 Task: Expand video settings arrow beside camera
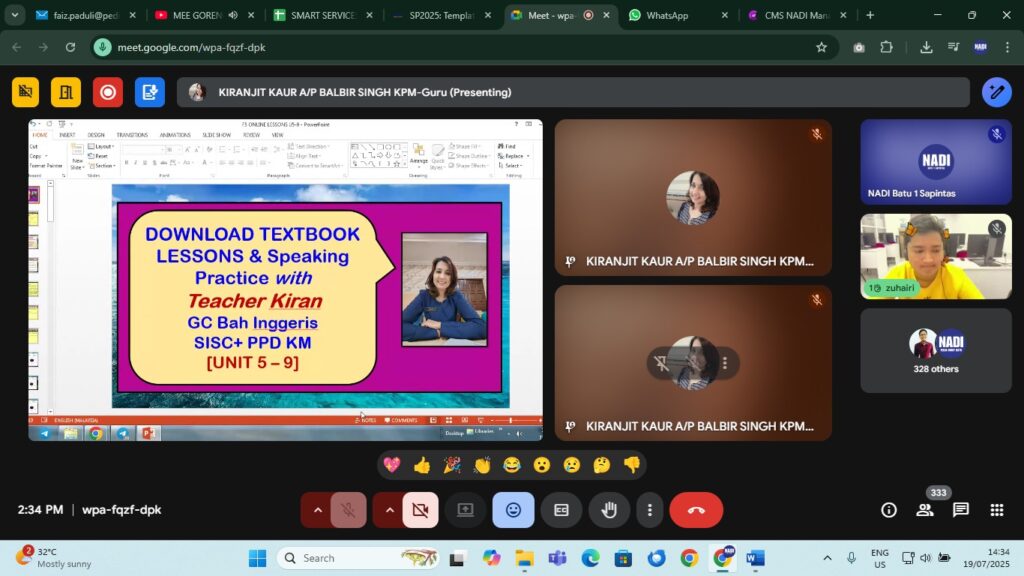click(x=389, y=510)
